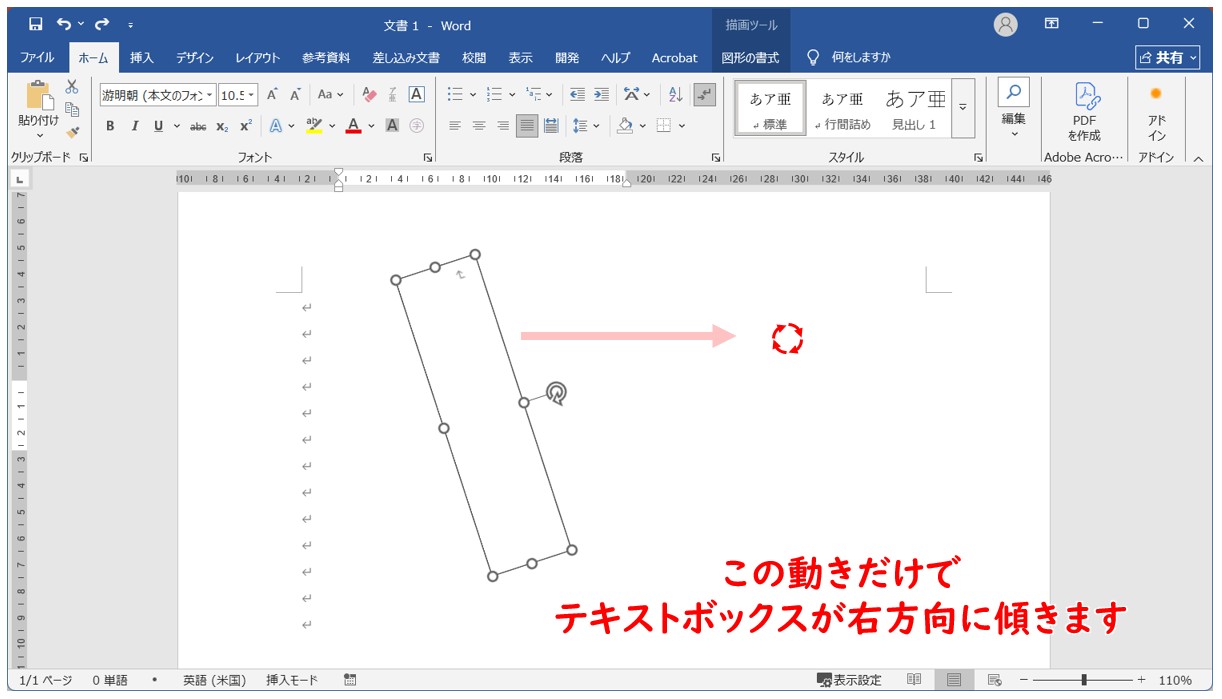Click the Character Border boxed A icon
The image size is (1222, 699).
click(417, 95)
